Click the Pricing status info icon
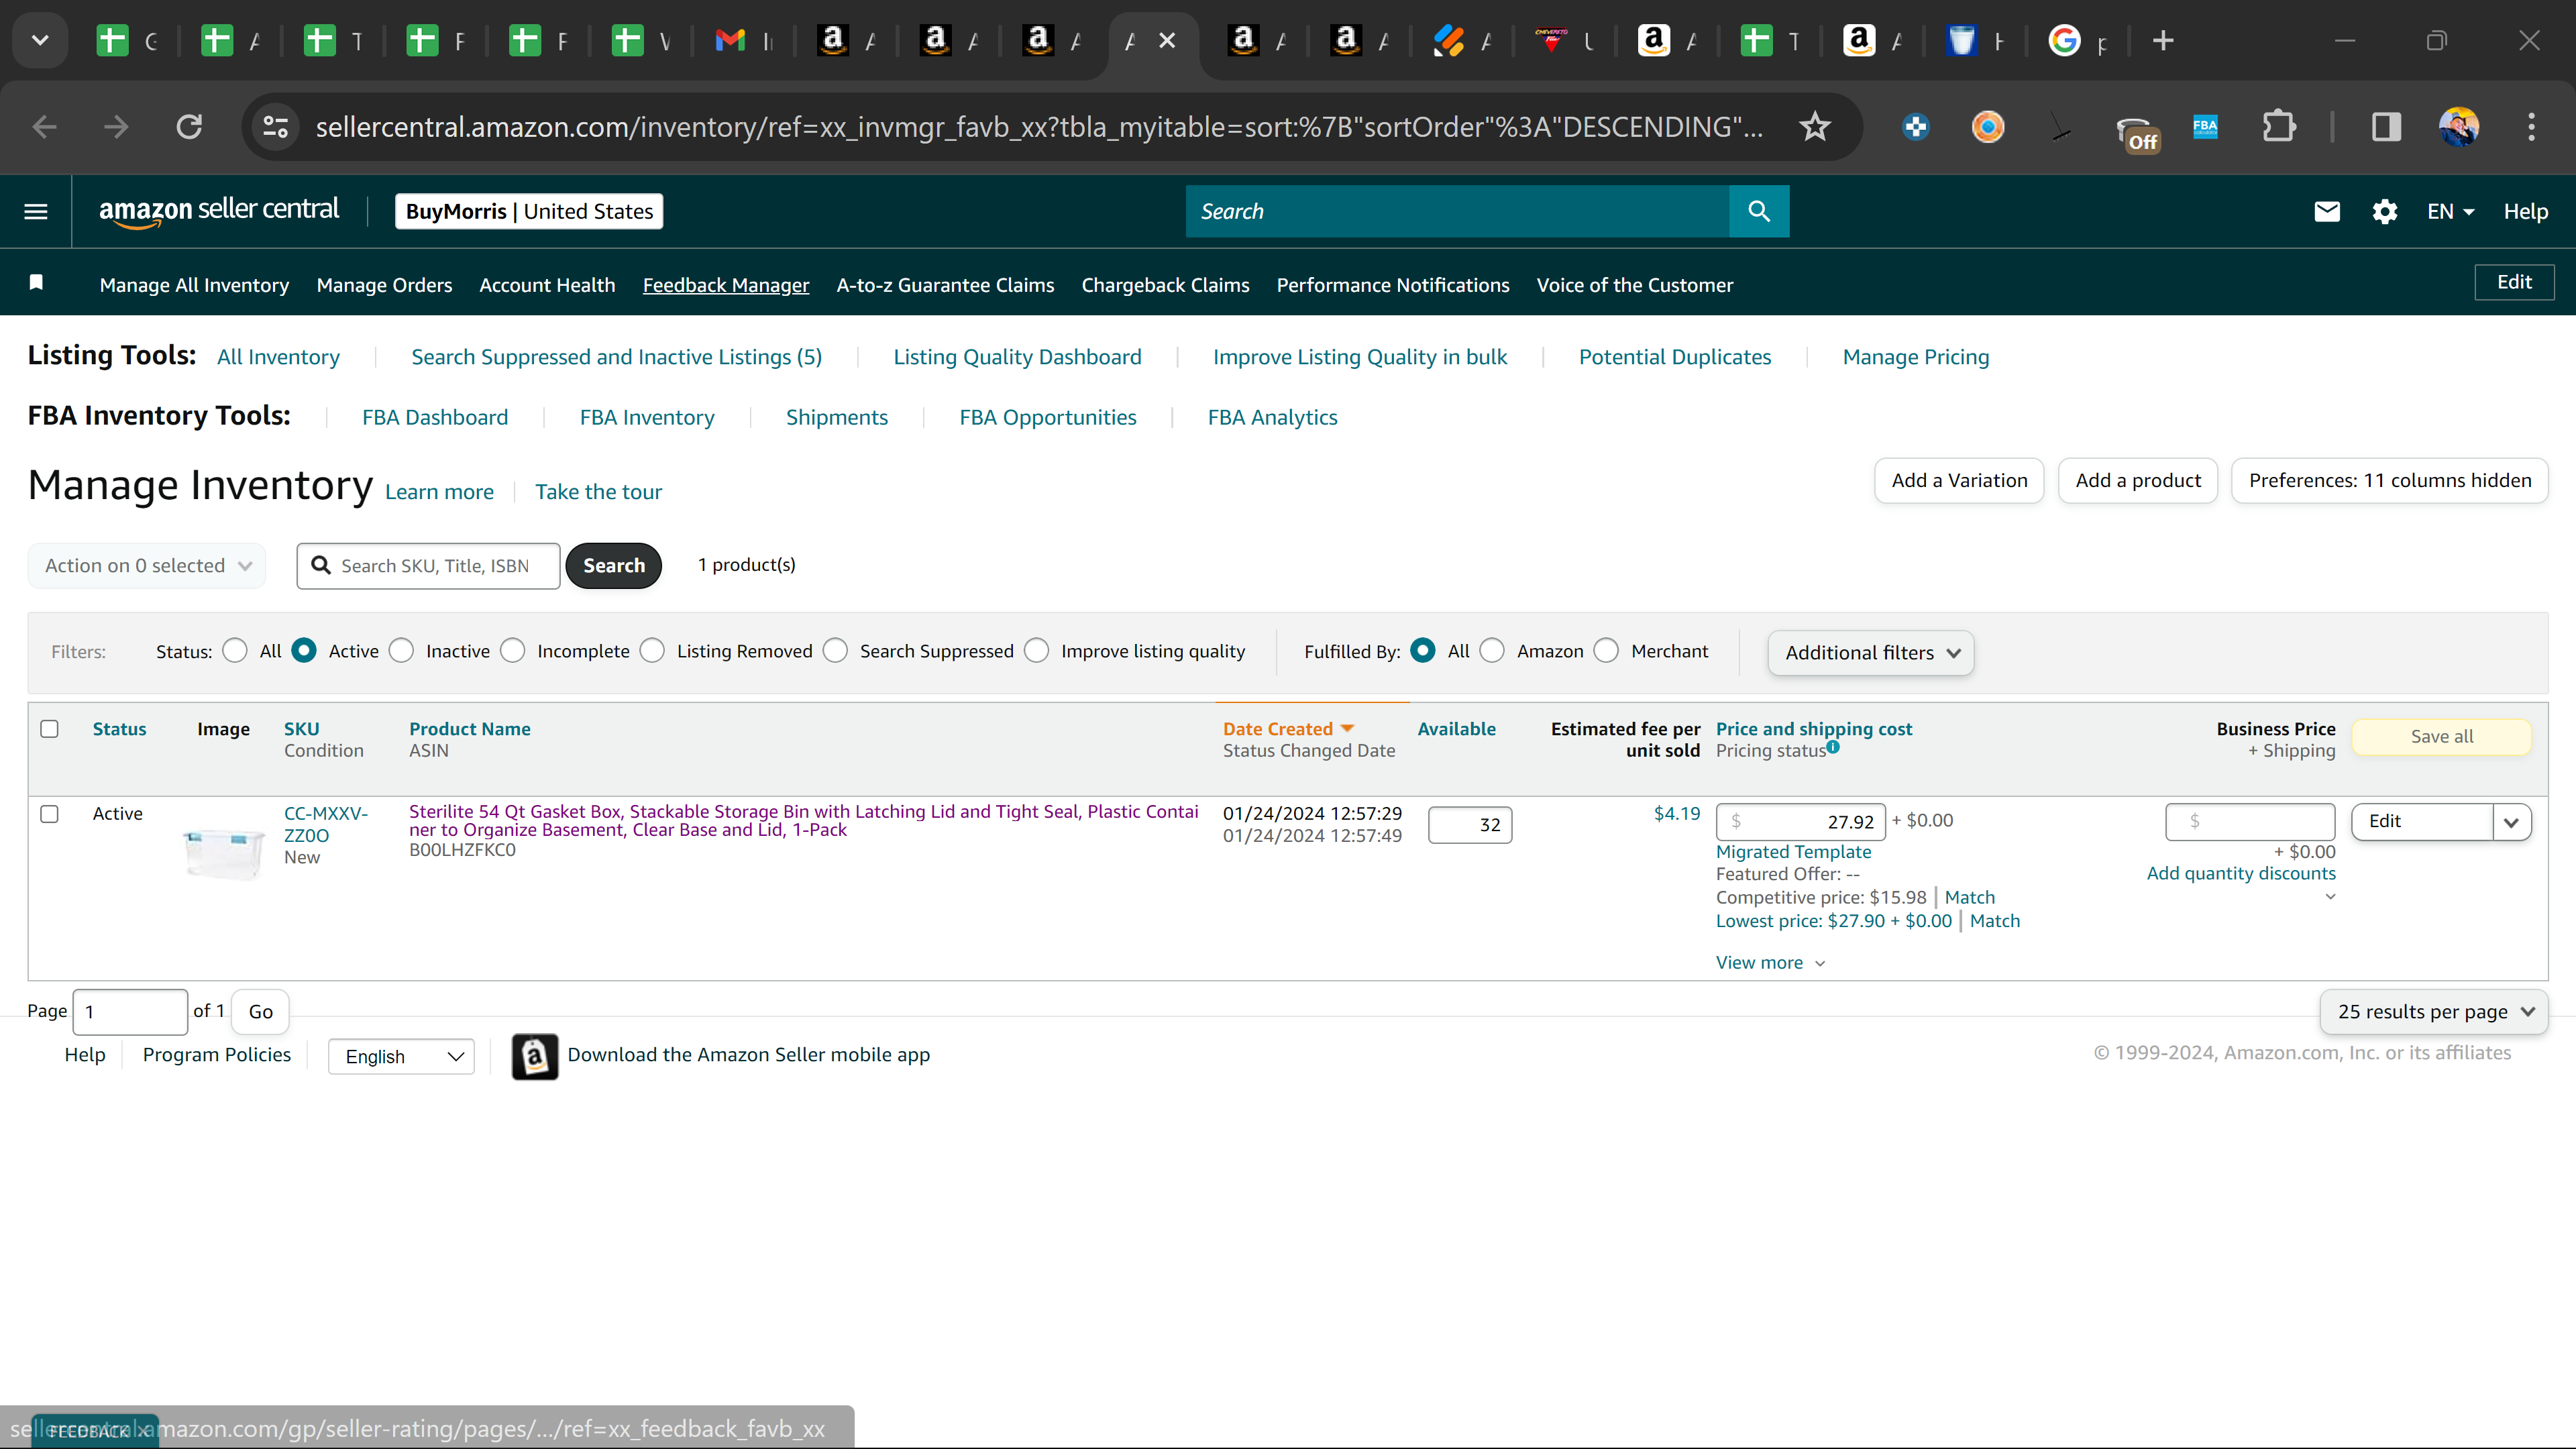This screenshot has height=1449, width=2576. pos(1833,746)
